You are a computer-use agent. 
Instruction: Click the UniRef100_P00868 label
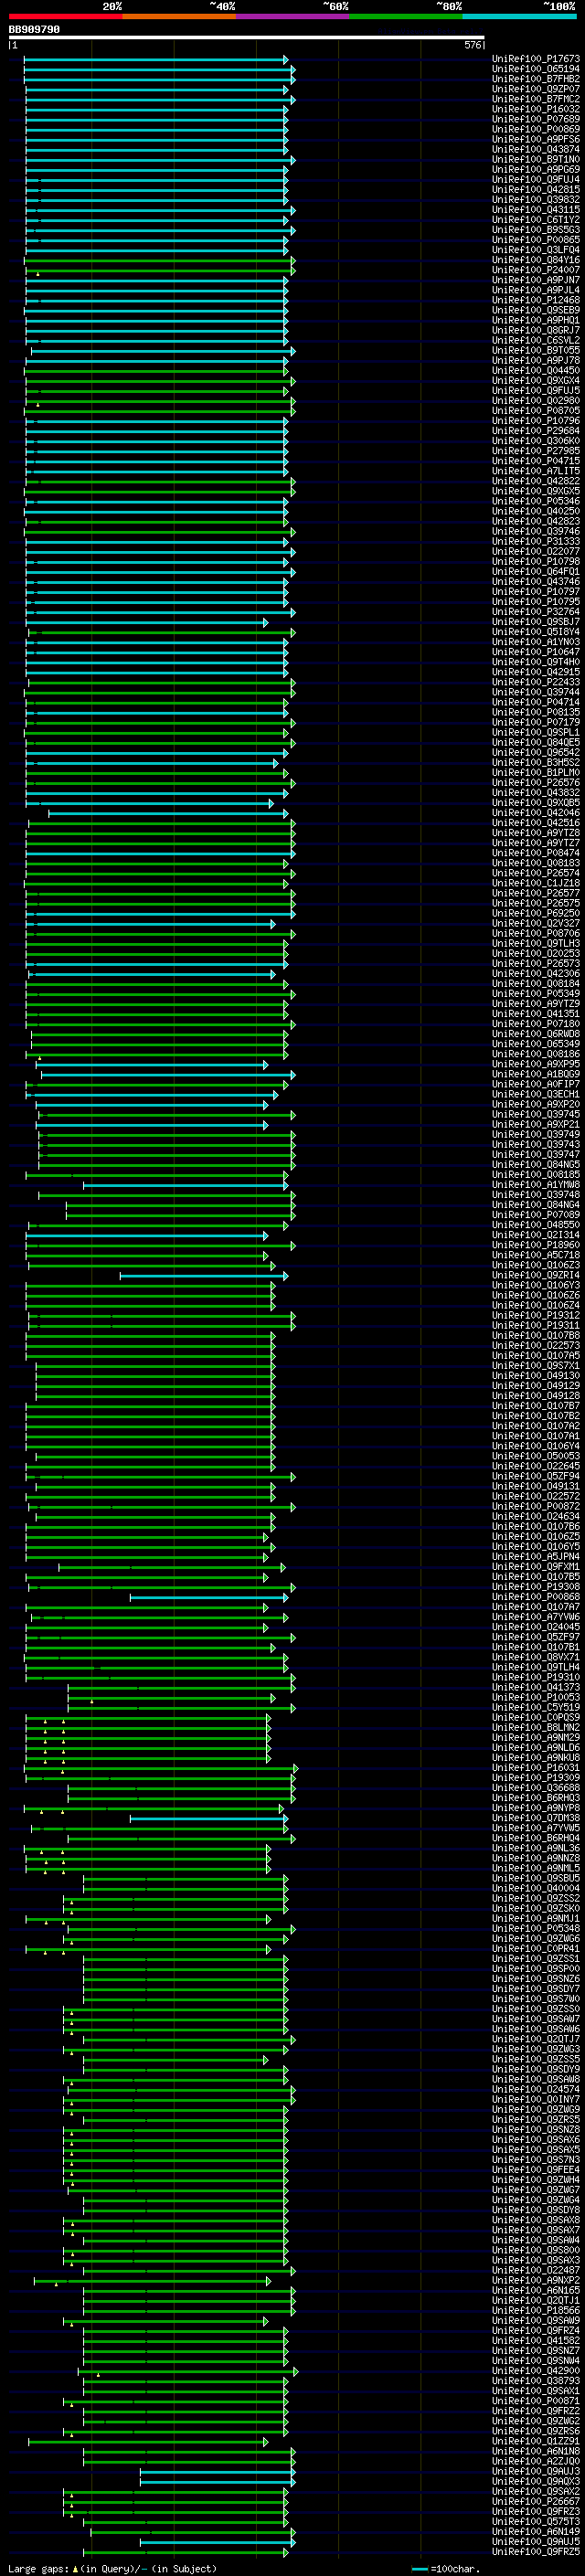point(536,1597)
